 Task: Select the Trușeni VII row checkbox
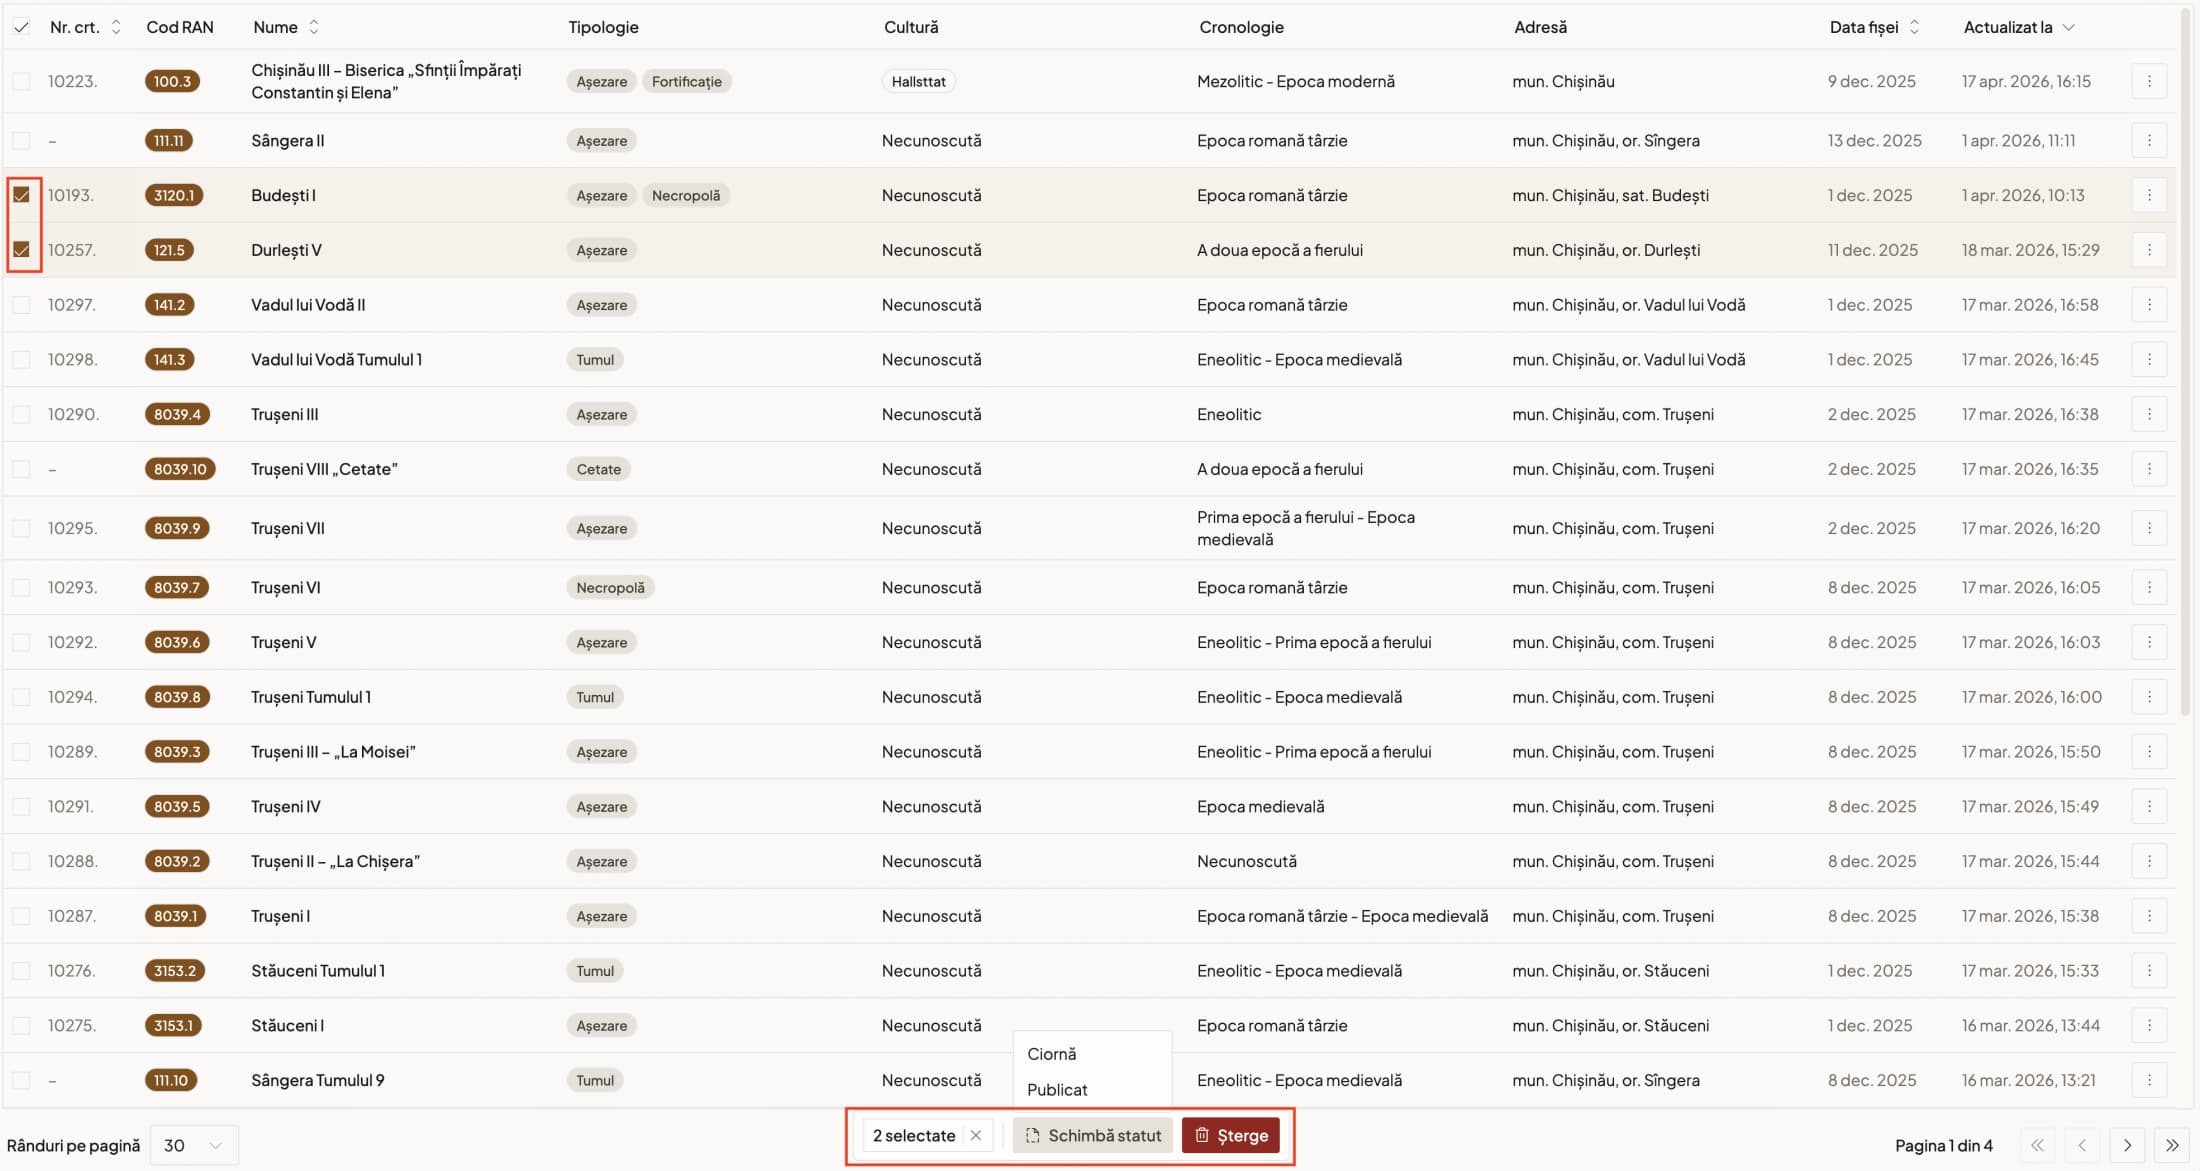[21, 528]
